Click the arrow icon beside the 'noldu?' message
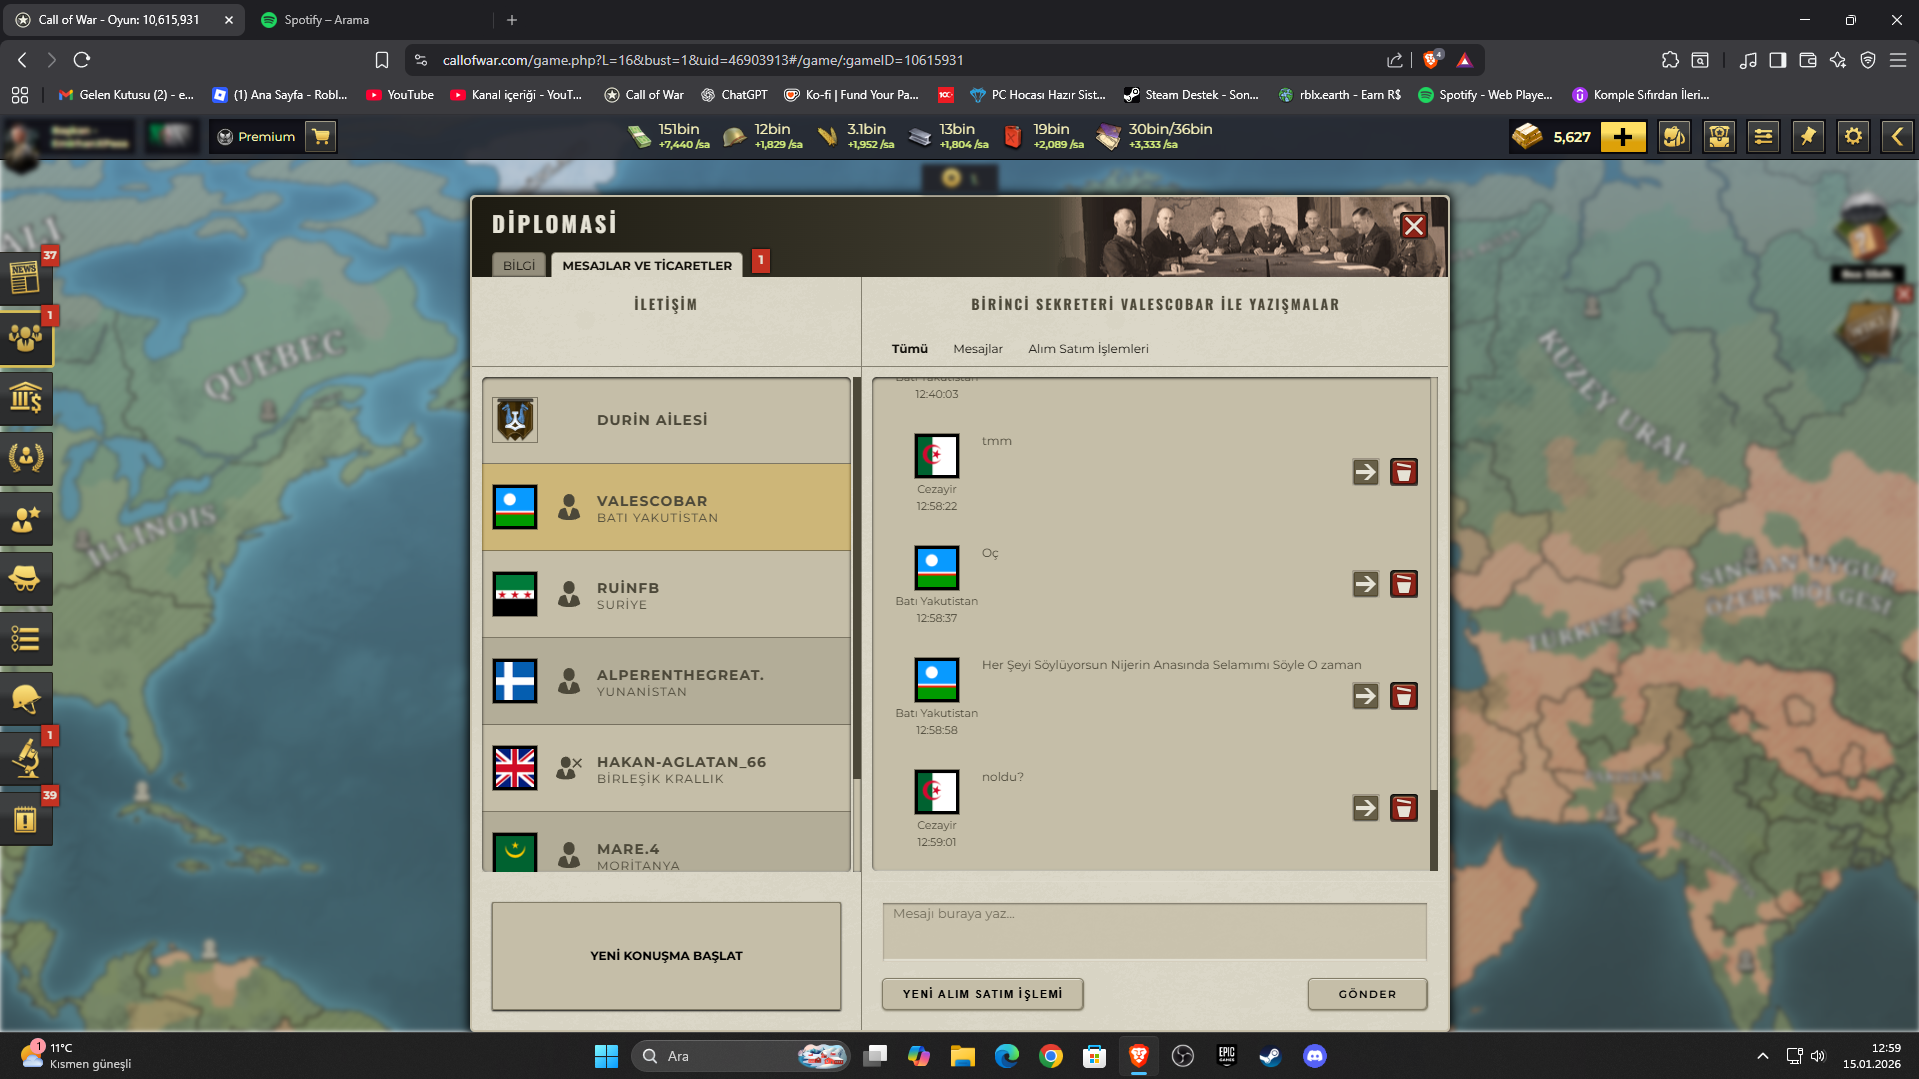This screenshot has width=1919, height=1079. tap(1366, 808)
